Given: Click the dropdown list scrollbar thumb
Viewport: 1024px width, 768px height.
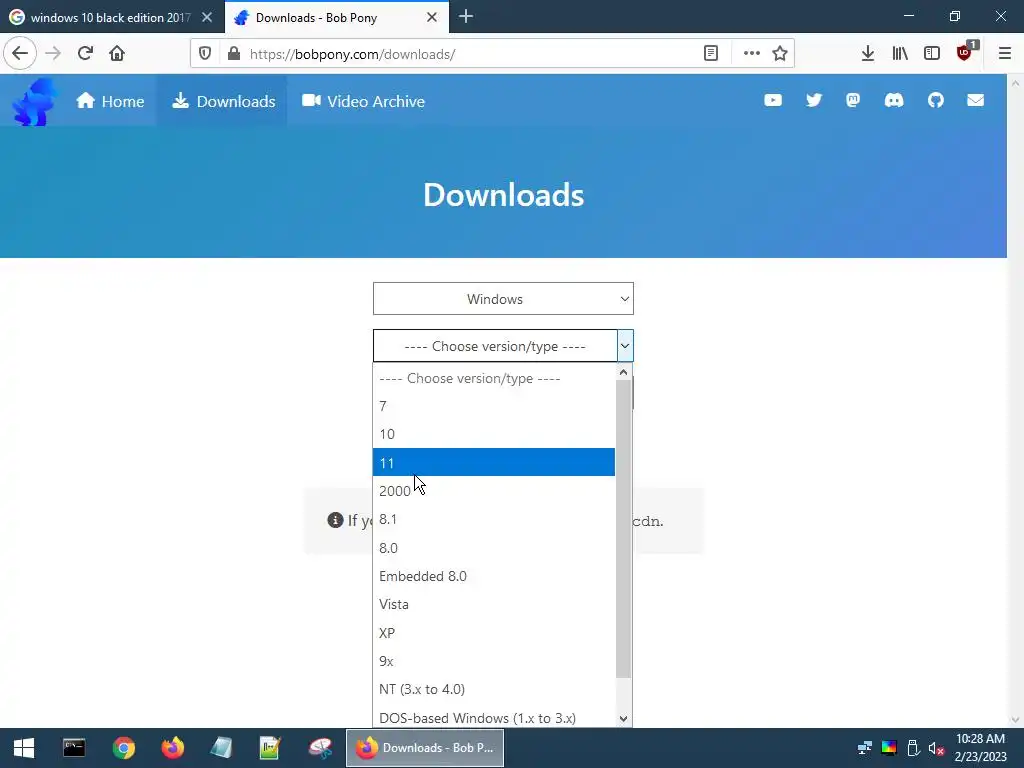Looking at the screenshot, I should [624, 528].
